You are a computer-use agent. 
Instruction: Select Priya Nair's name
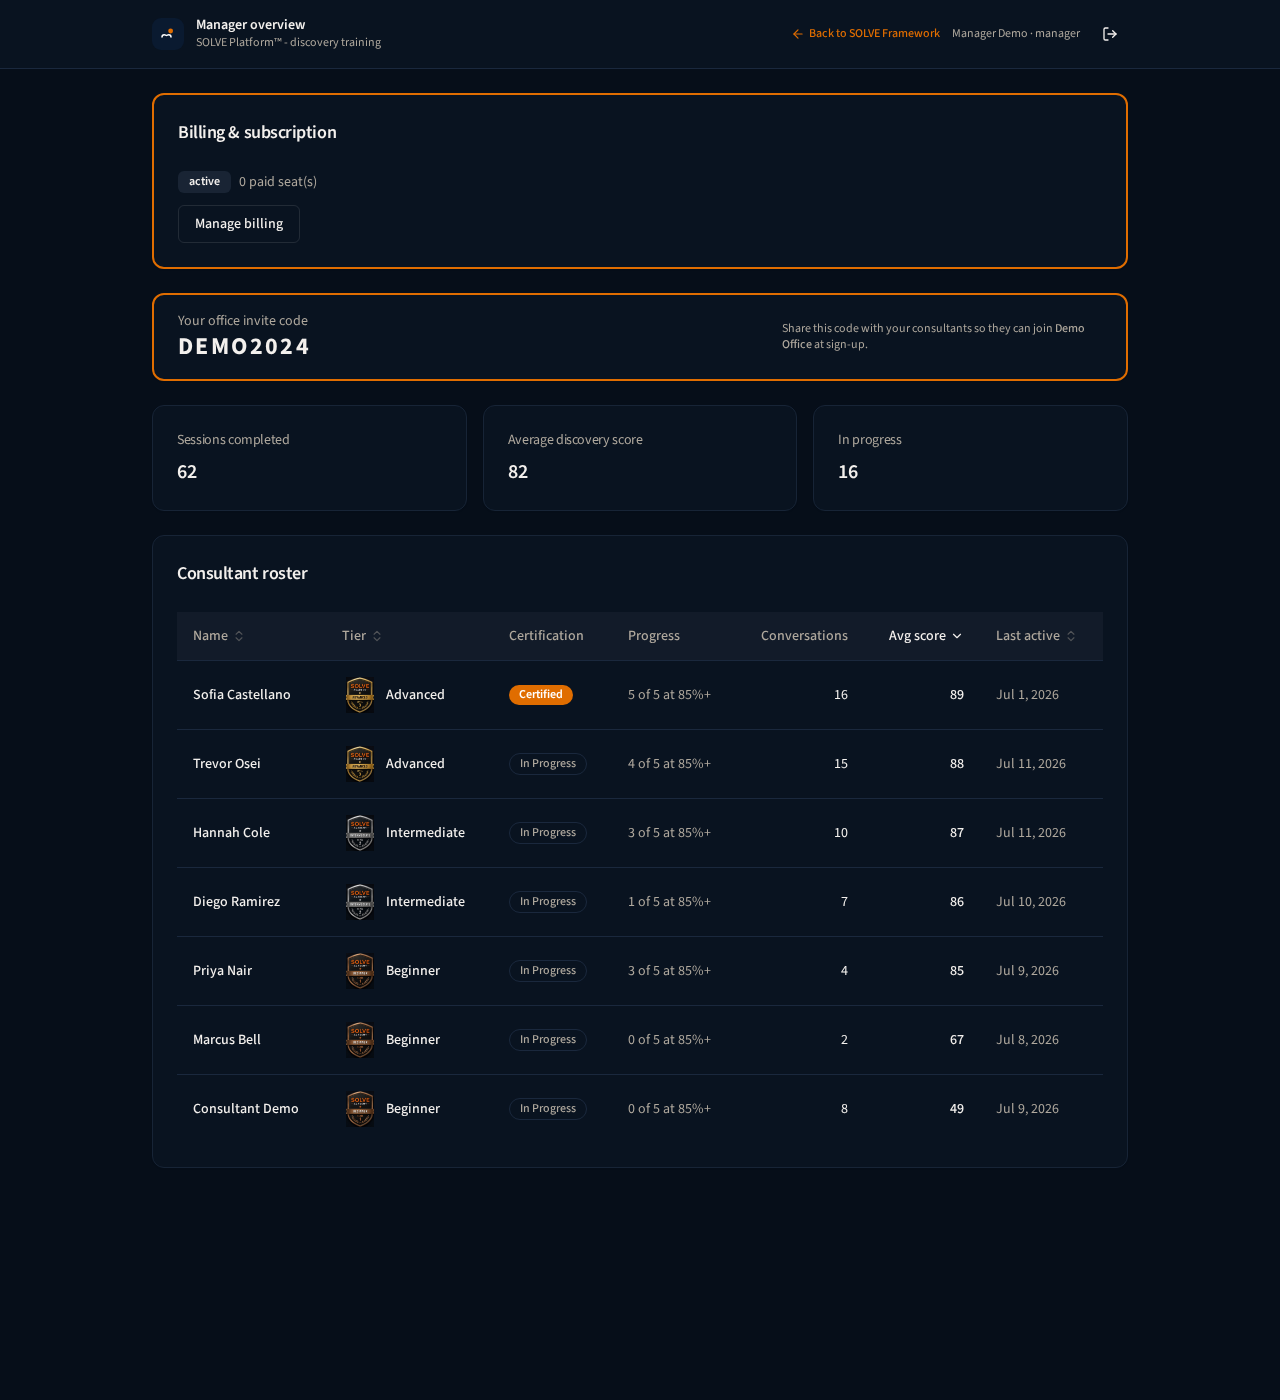(x=222, y=971)
